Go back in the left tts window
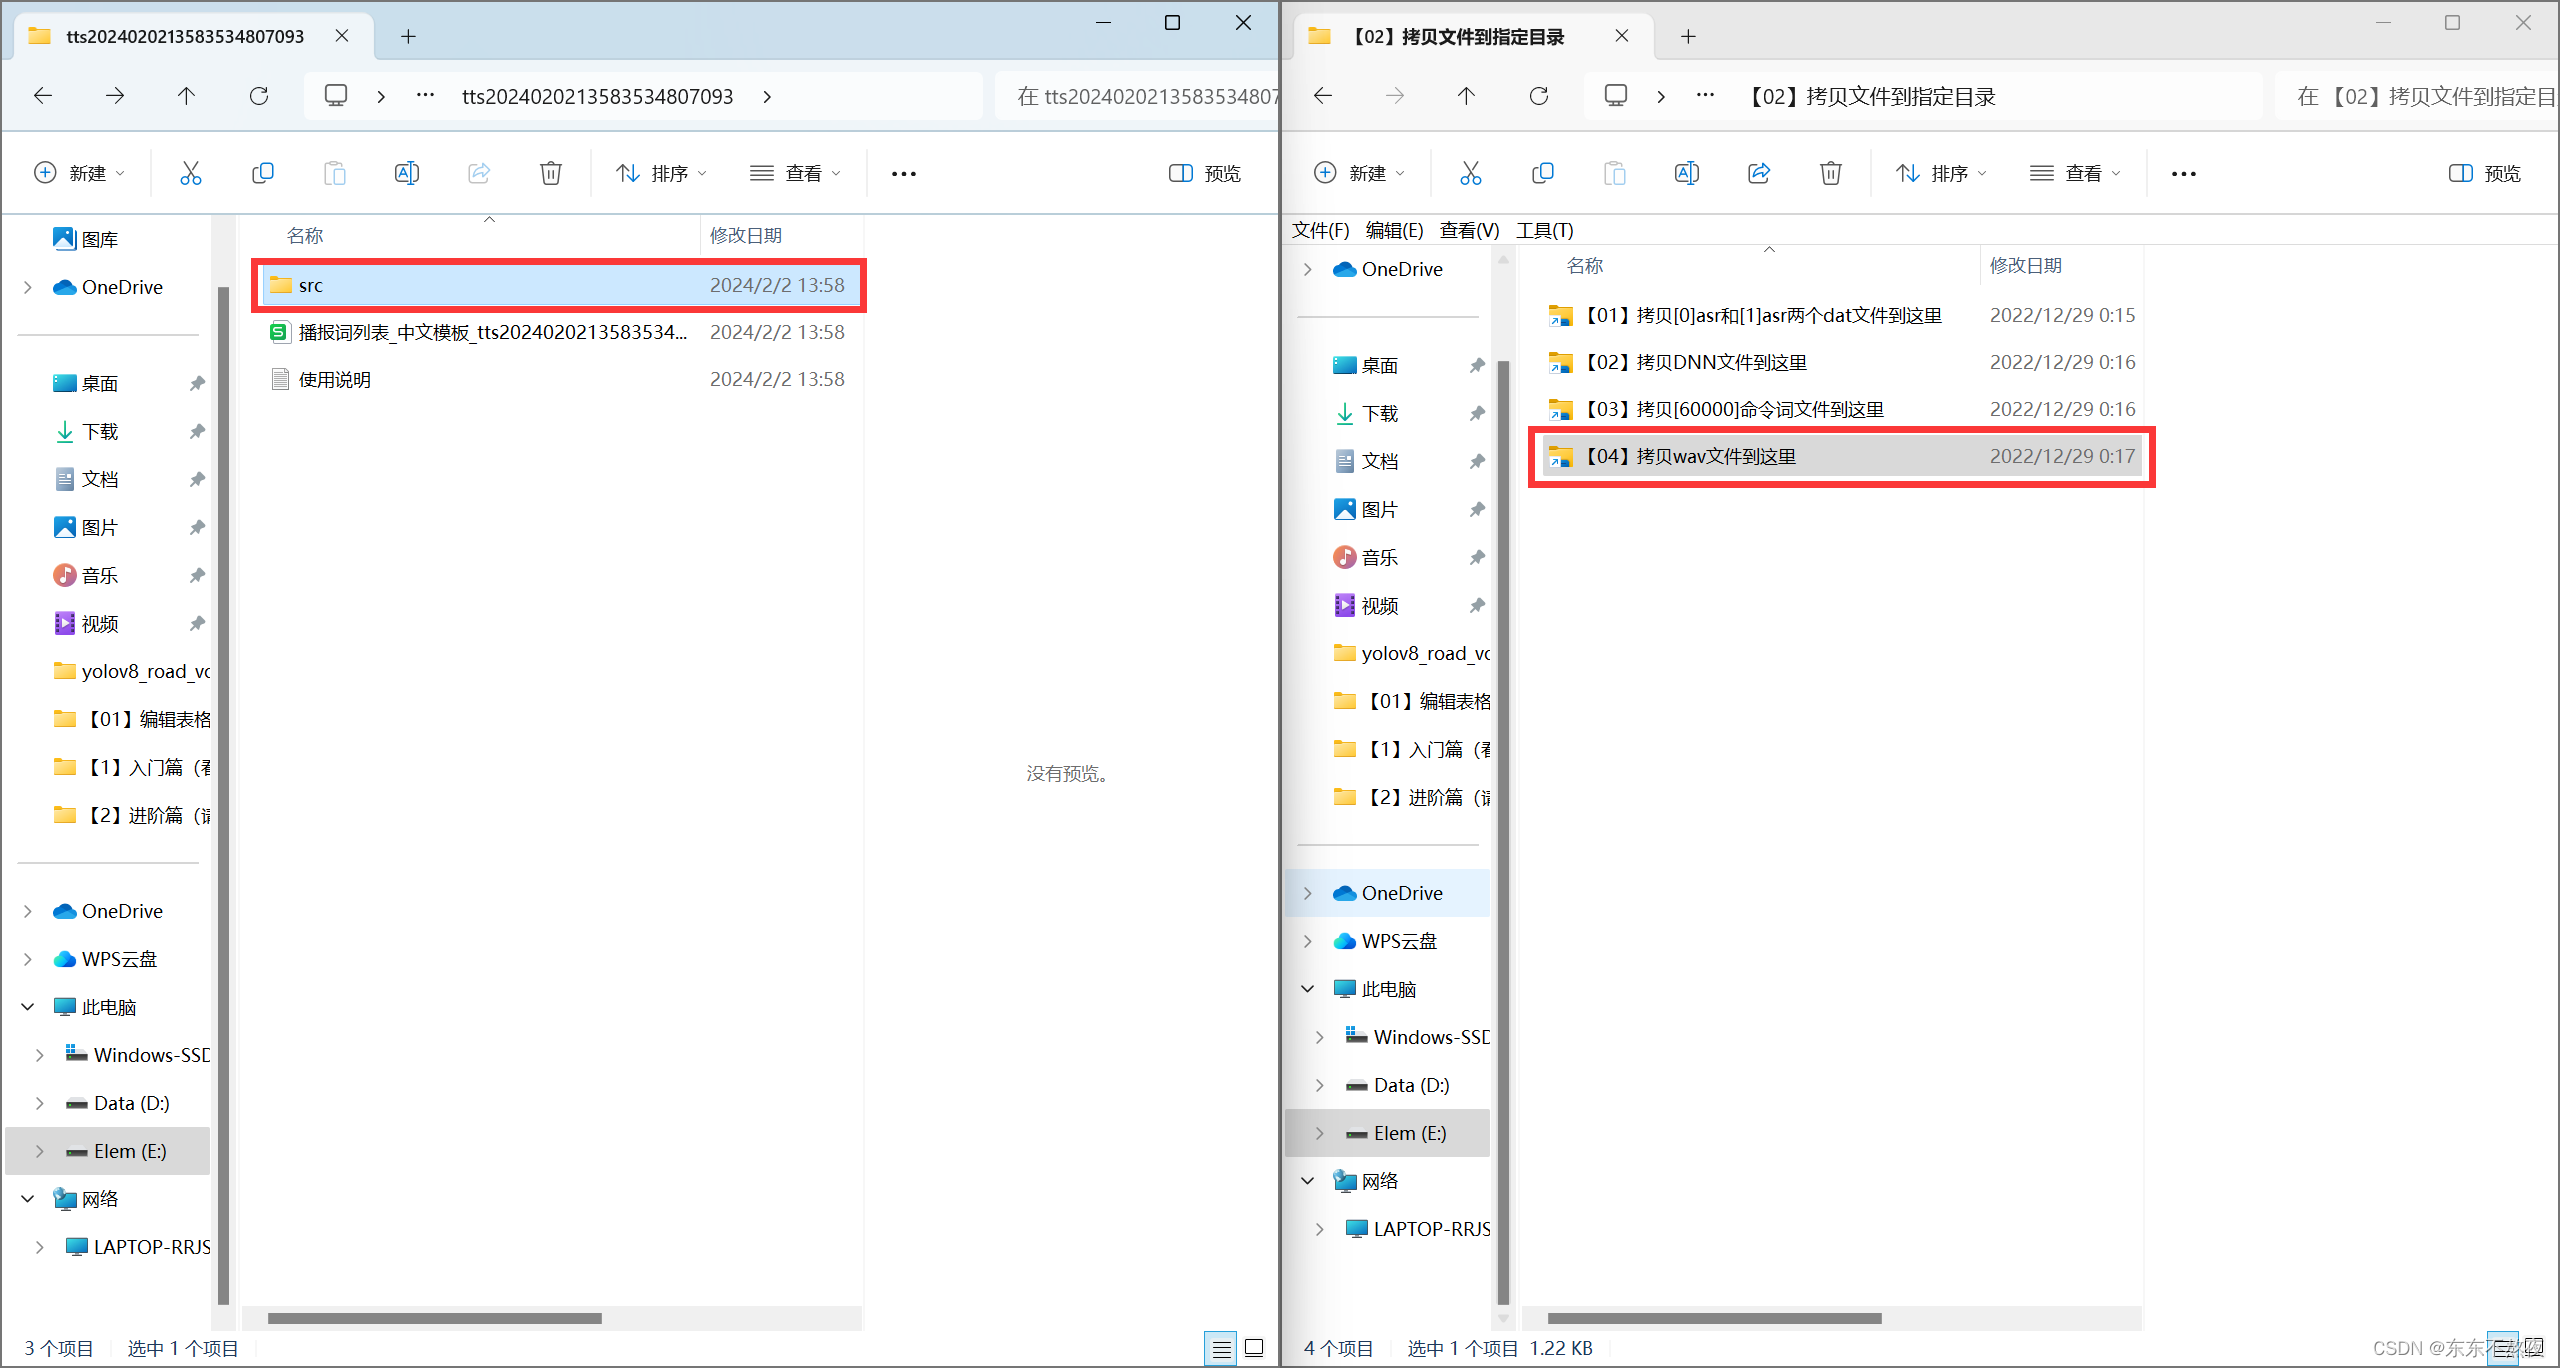The image size is (2560, 1368). coord(43,96)
